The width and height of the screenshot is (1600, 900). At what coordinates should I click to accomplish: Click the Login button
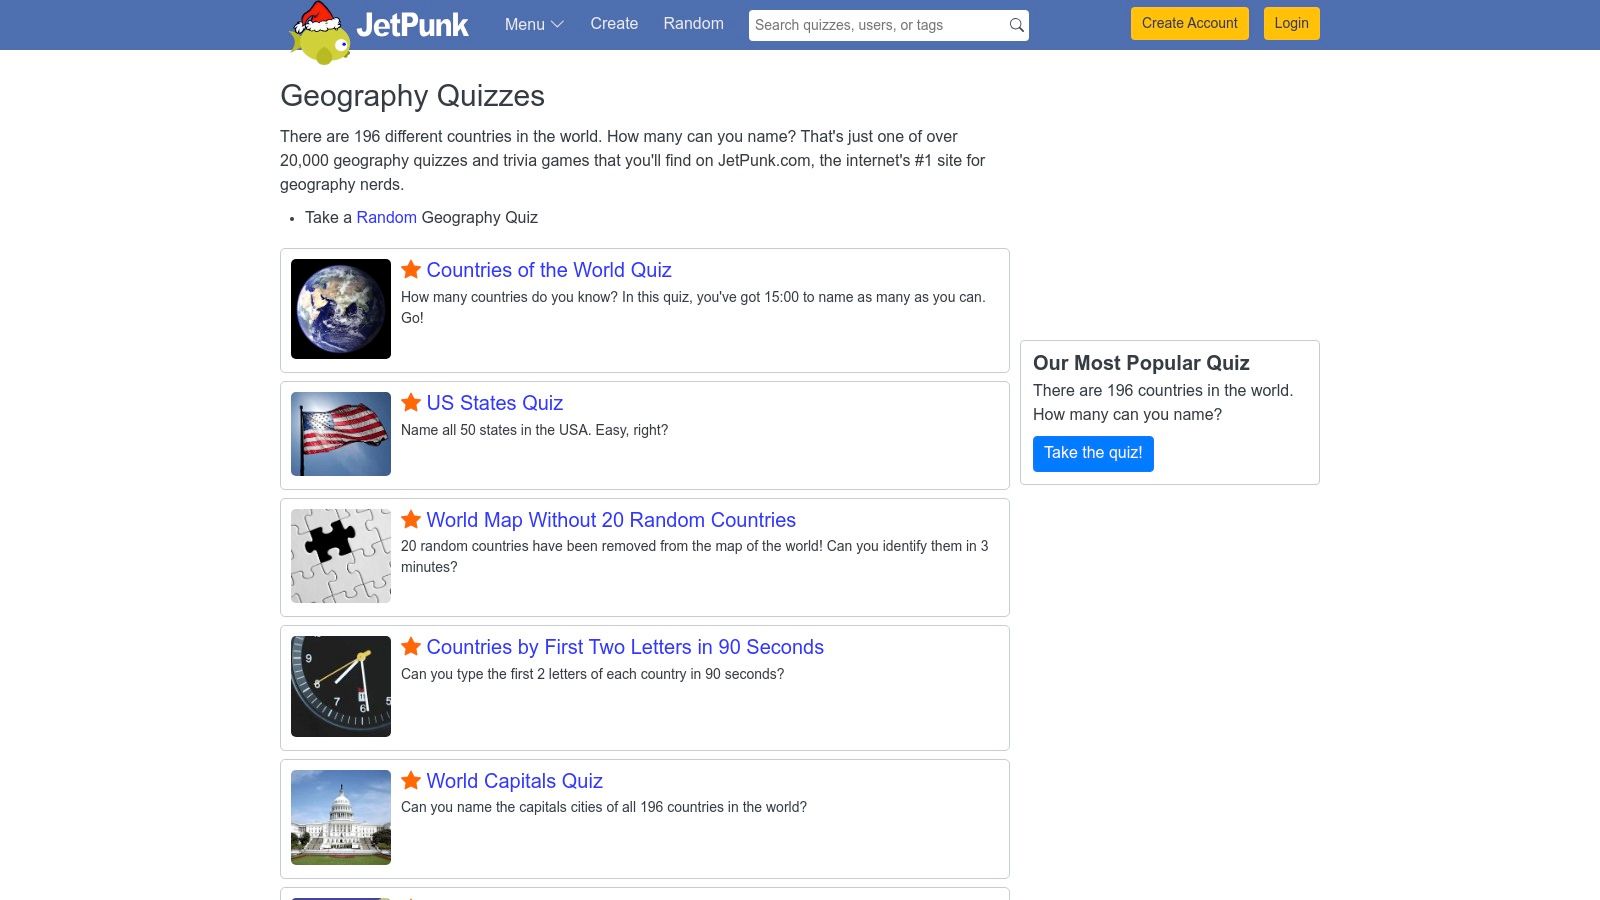1291,23
